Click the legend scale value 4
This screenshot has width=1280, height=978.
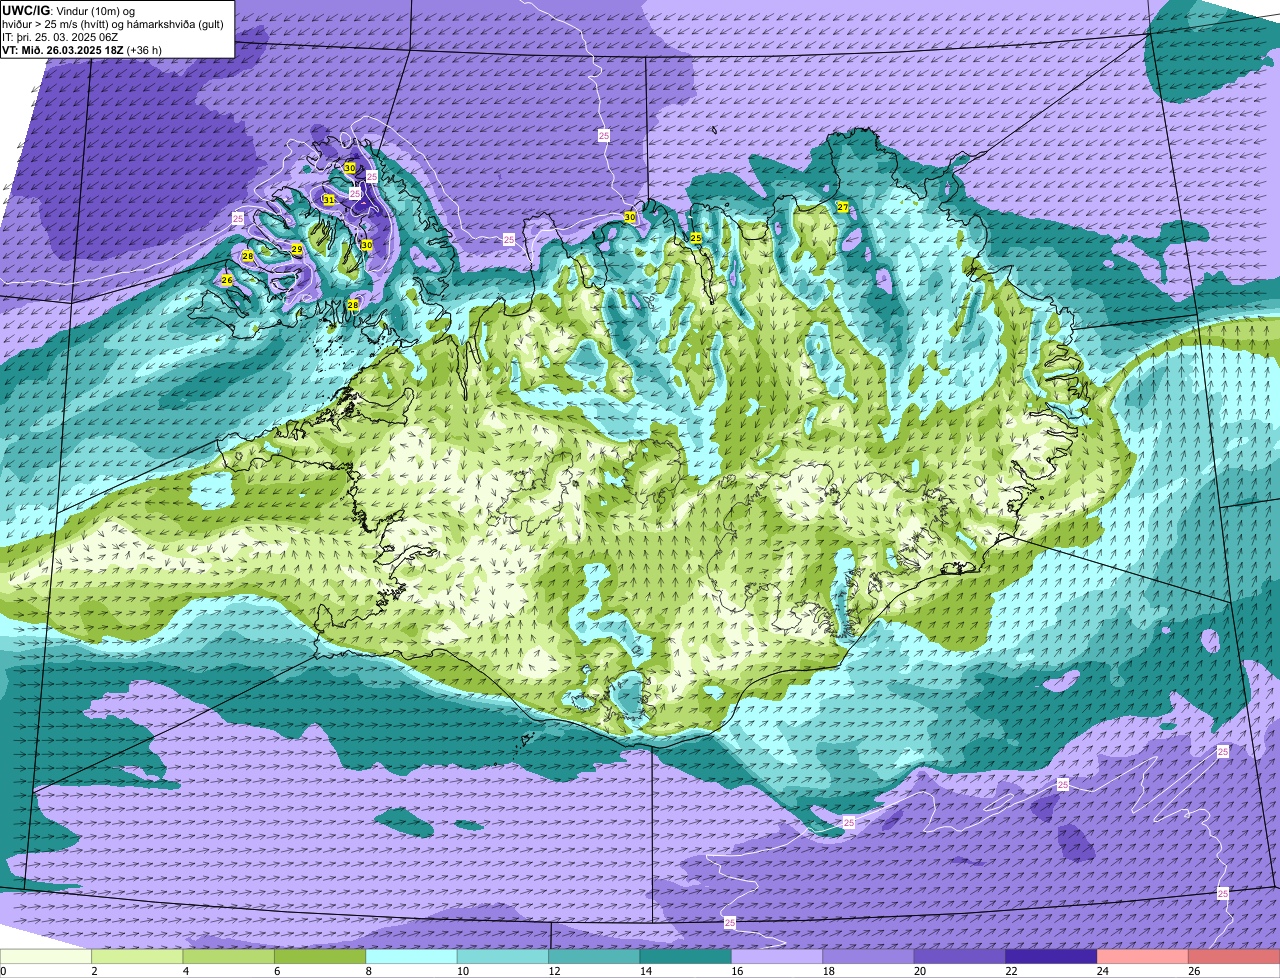(x=185, y=971)
